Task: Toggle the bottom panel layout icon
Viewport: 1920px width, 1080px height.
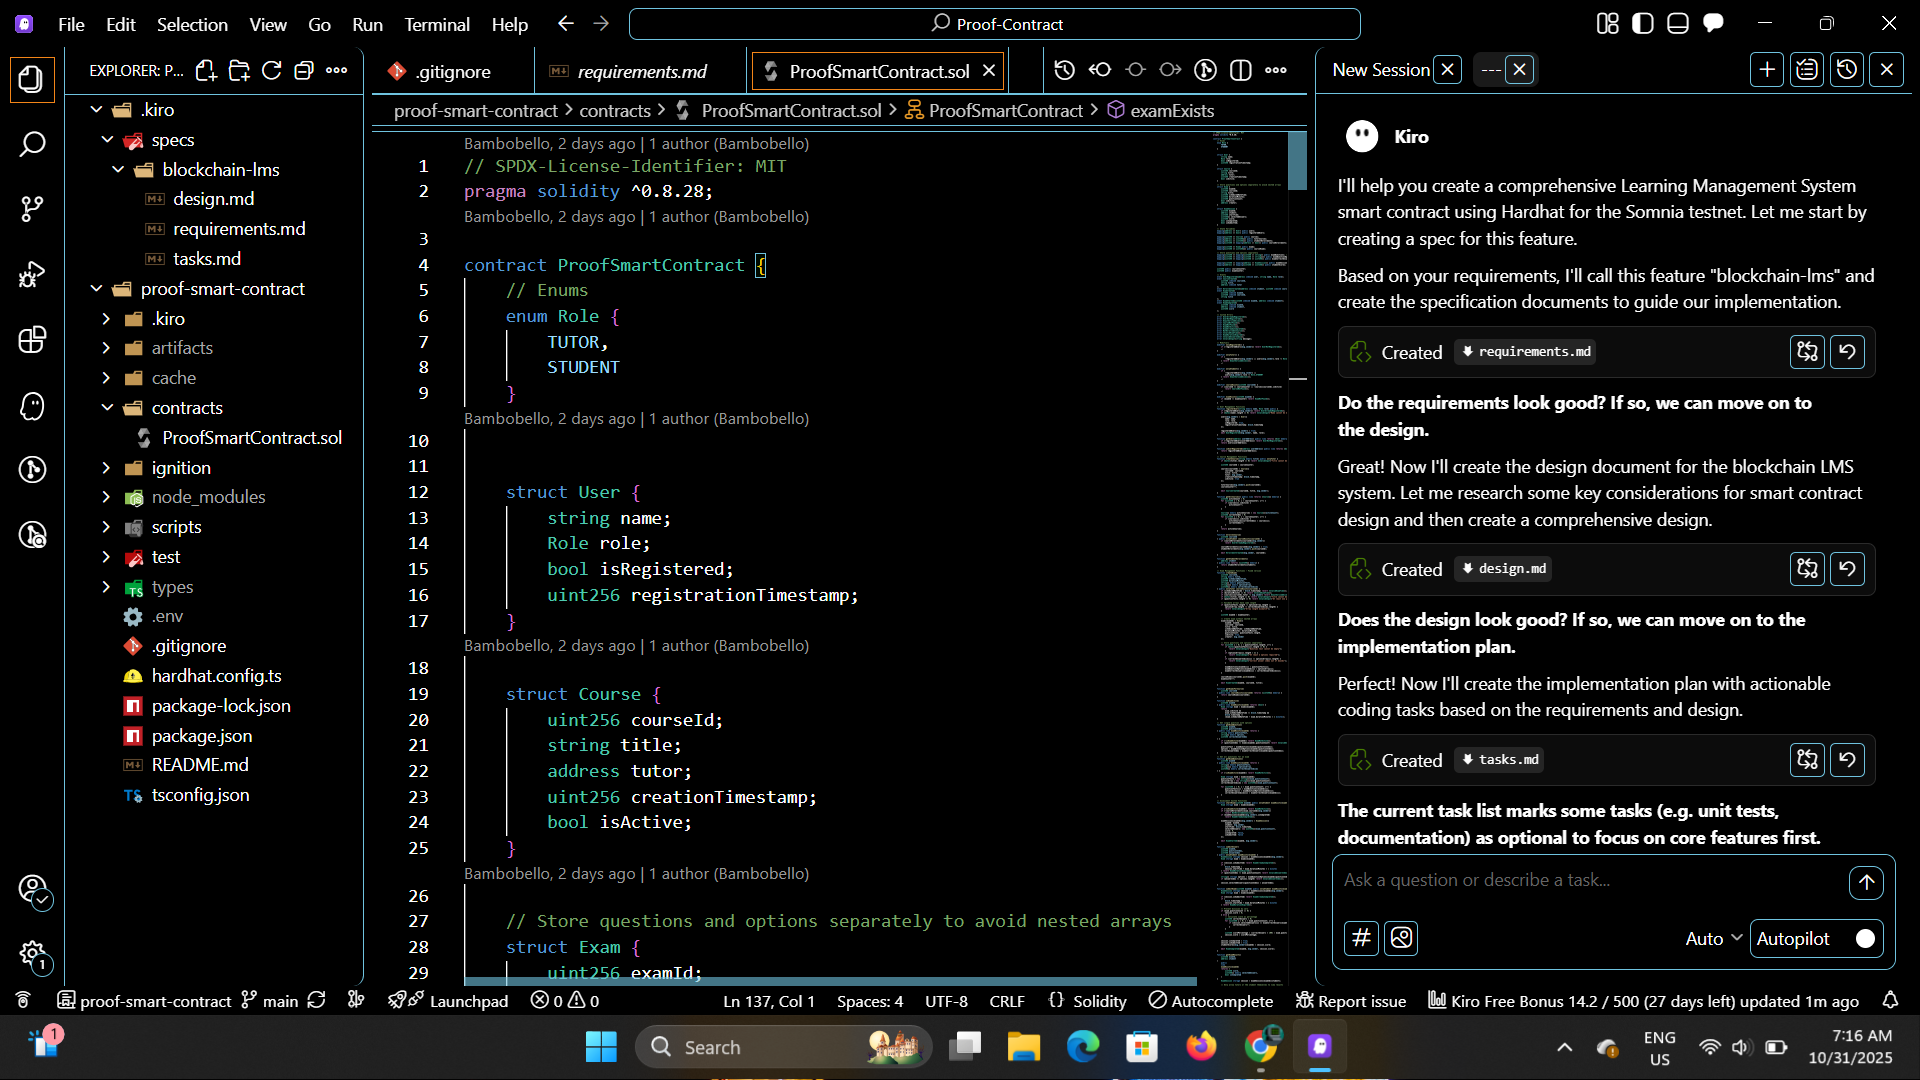Action: 1678,24
